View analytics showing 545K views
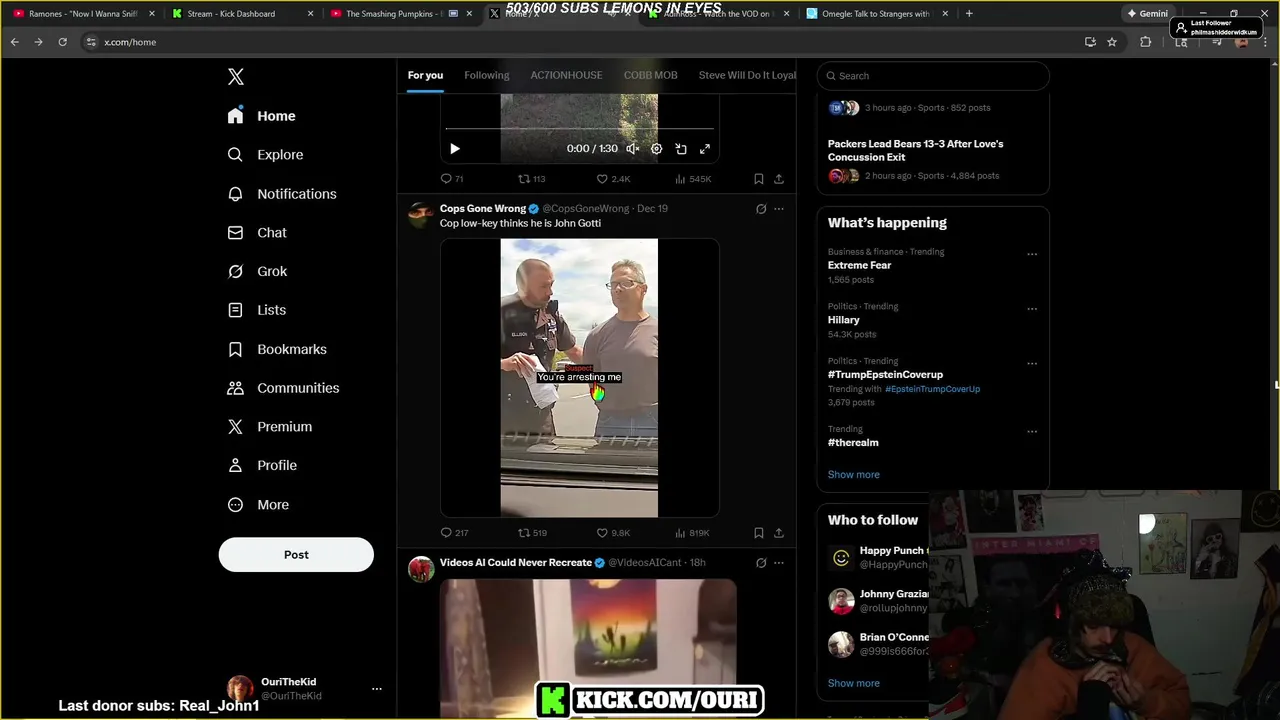The width and height of the screenshot is (1280, 720). 693,179
